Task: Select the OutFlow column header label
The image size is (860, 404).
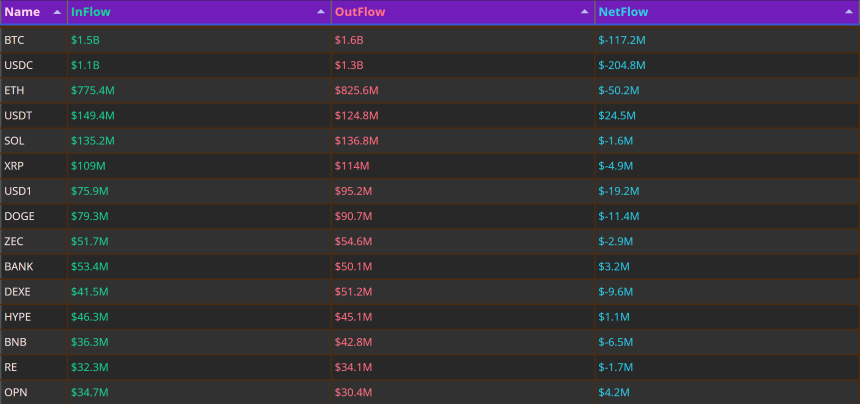Action: pos(360,12)
